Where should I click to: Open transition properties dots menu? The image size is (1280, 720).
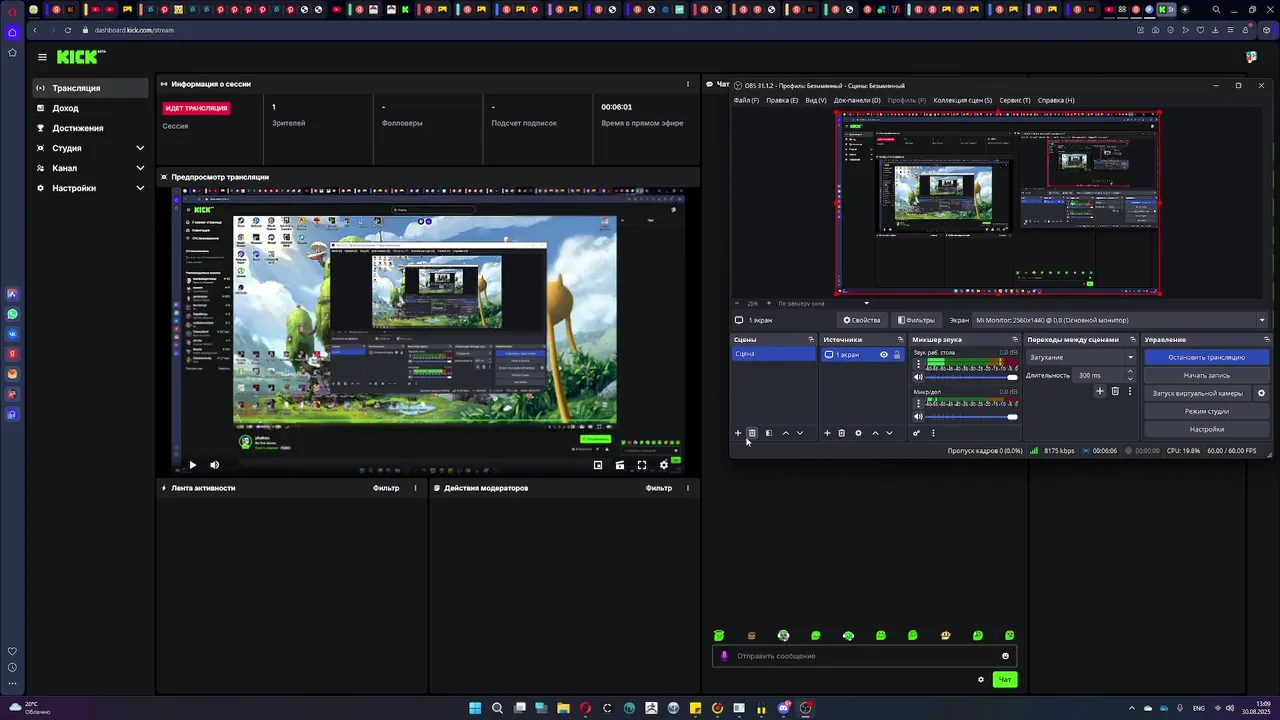(1130, 391)
